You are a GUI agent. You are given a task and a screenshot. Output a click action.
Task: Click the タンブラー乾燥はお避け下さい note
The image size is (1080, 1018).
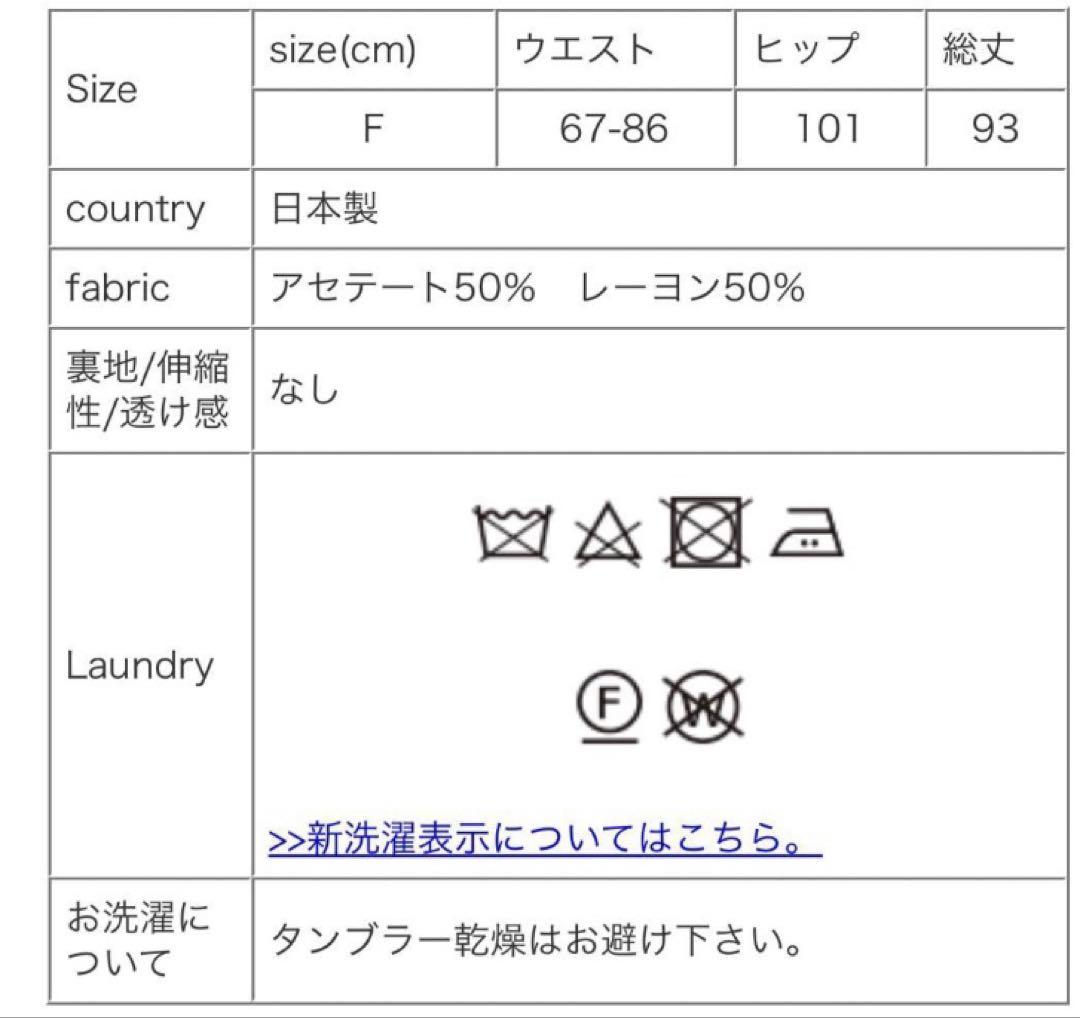[537, 941]
